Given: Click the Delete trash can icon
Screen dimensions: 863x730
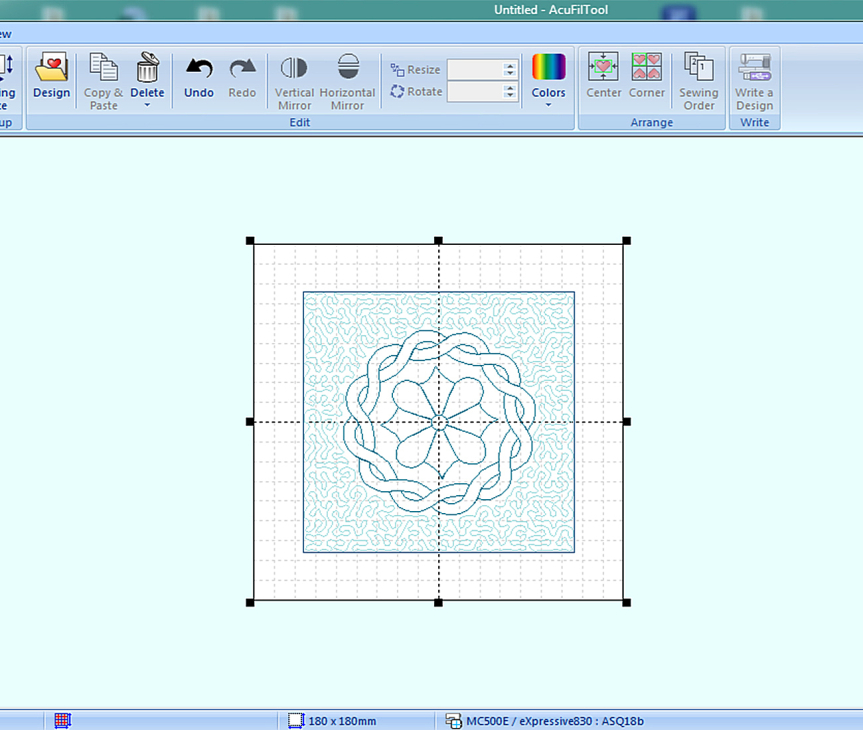Looking at the screenshot, I should [147, 68].
